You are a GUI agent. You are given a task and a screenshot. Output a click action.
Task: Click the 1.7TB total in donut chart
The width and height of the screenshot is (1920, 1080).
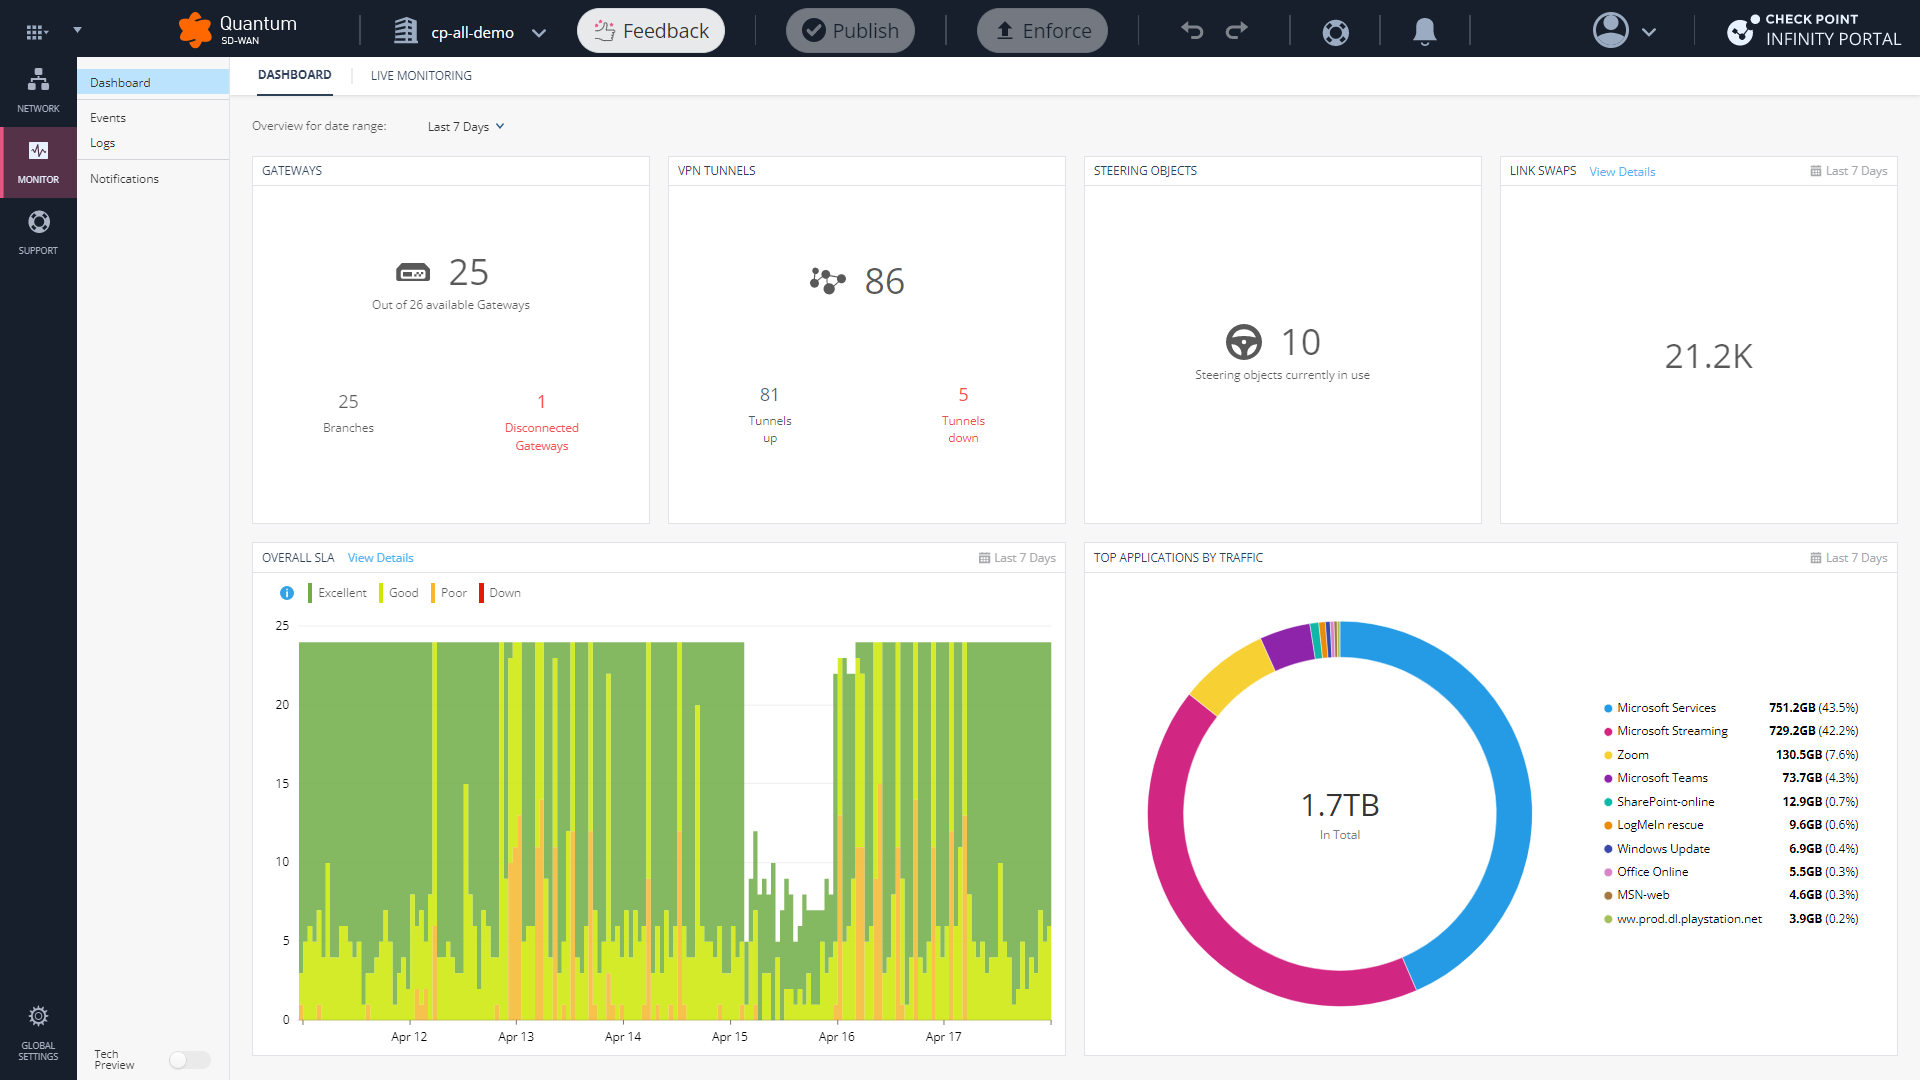pyautogui.click(x=1340, y=805)
